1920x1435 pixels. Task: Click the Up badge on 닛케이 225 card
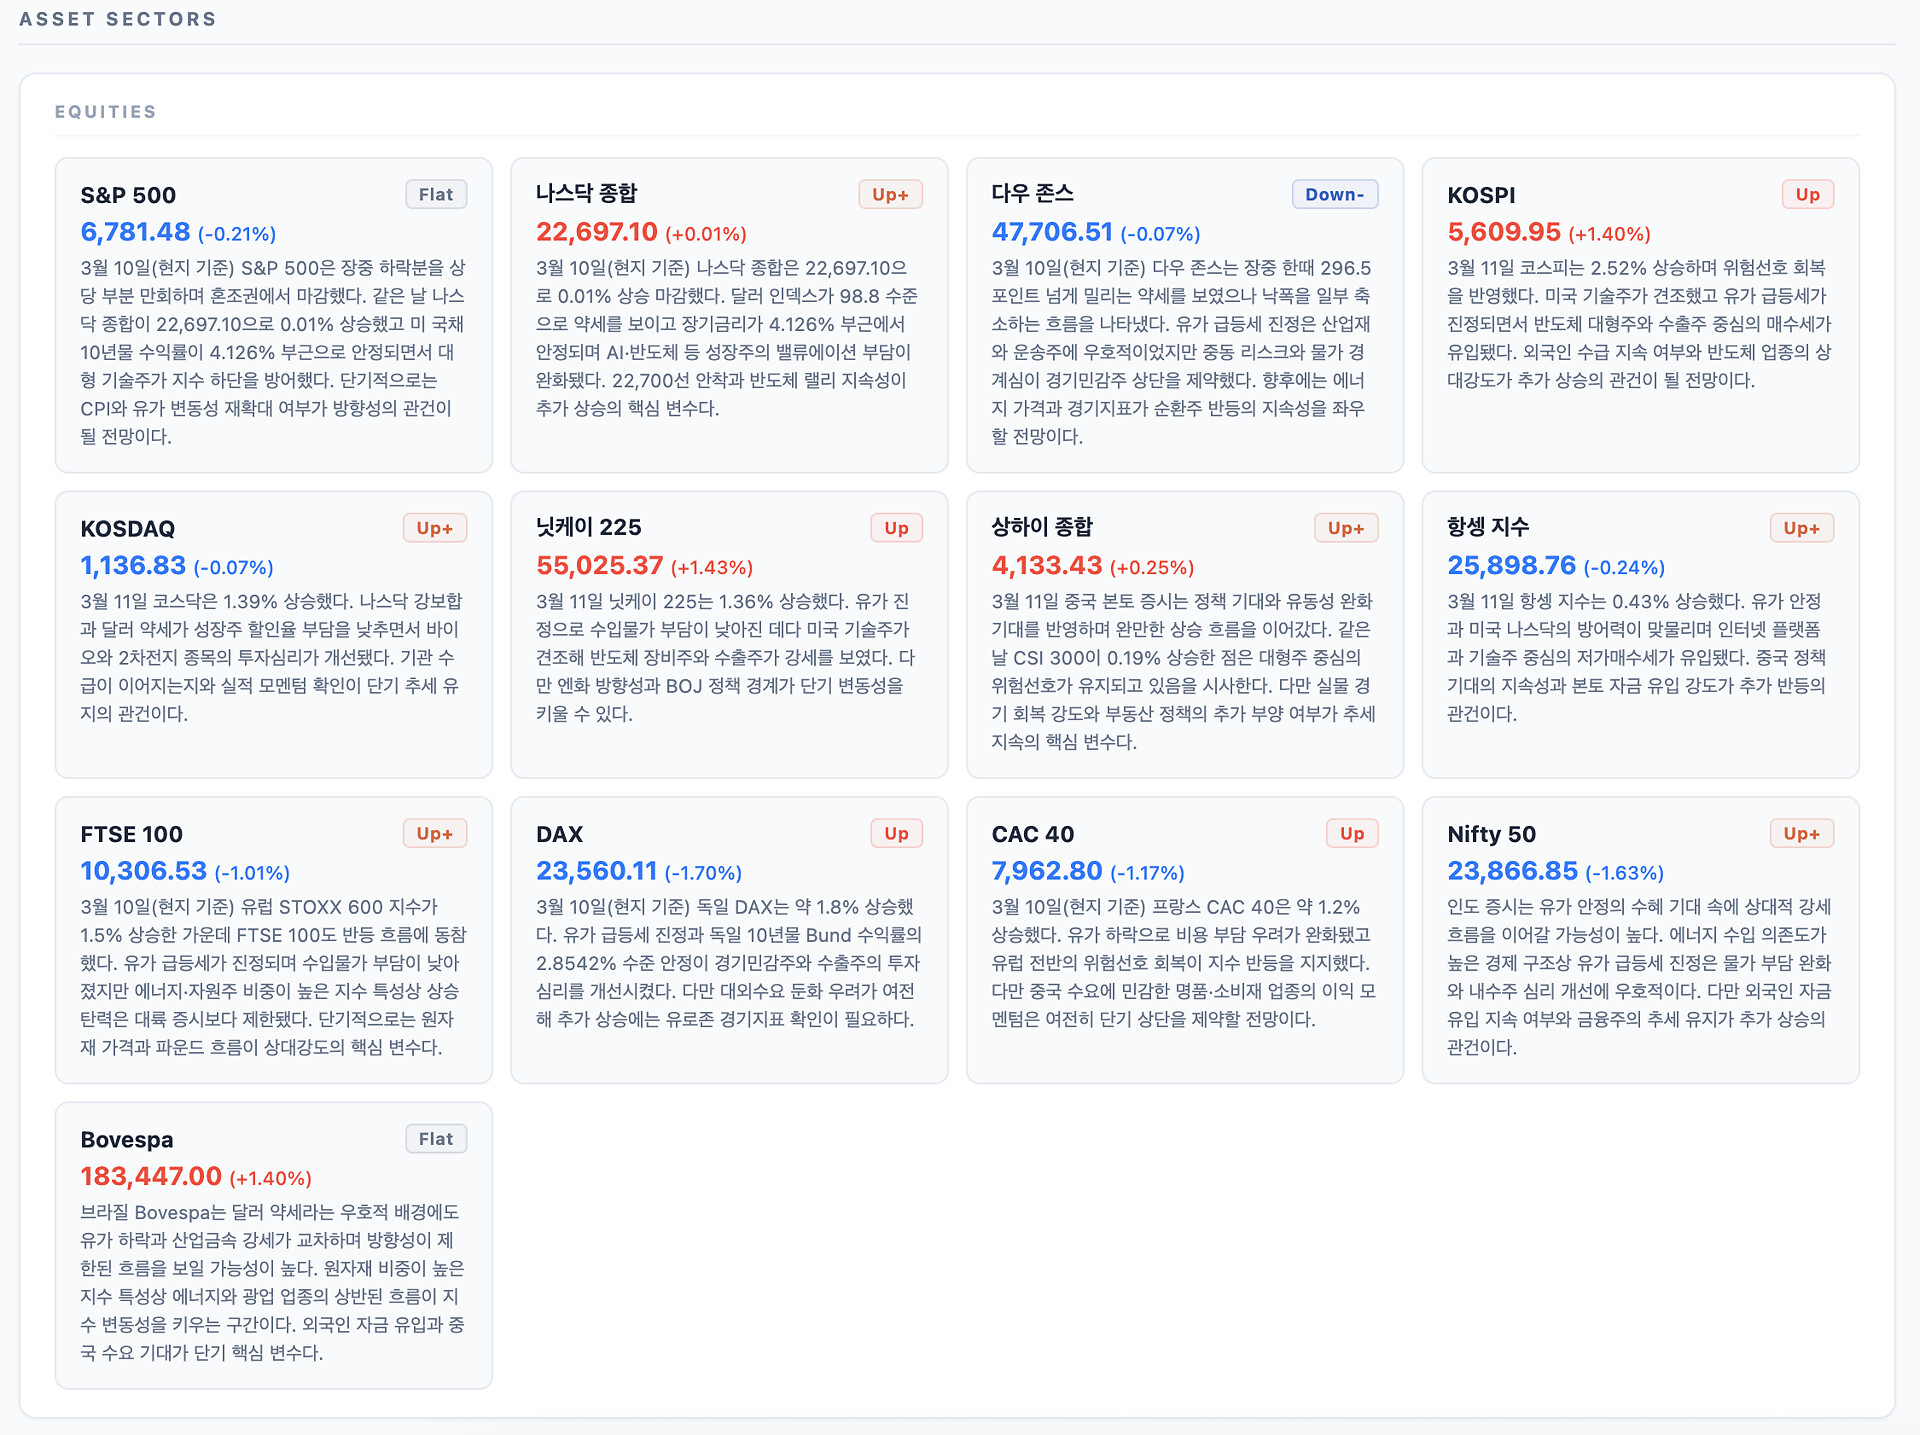point(896,528)
